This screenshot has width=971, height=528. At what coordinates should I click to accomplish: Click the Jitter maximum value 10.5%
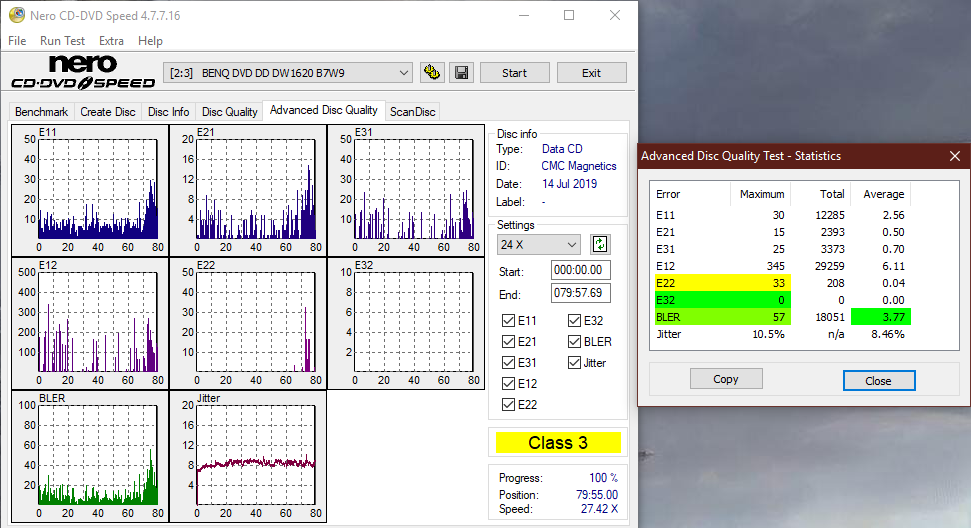tap(769, 334)
